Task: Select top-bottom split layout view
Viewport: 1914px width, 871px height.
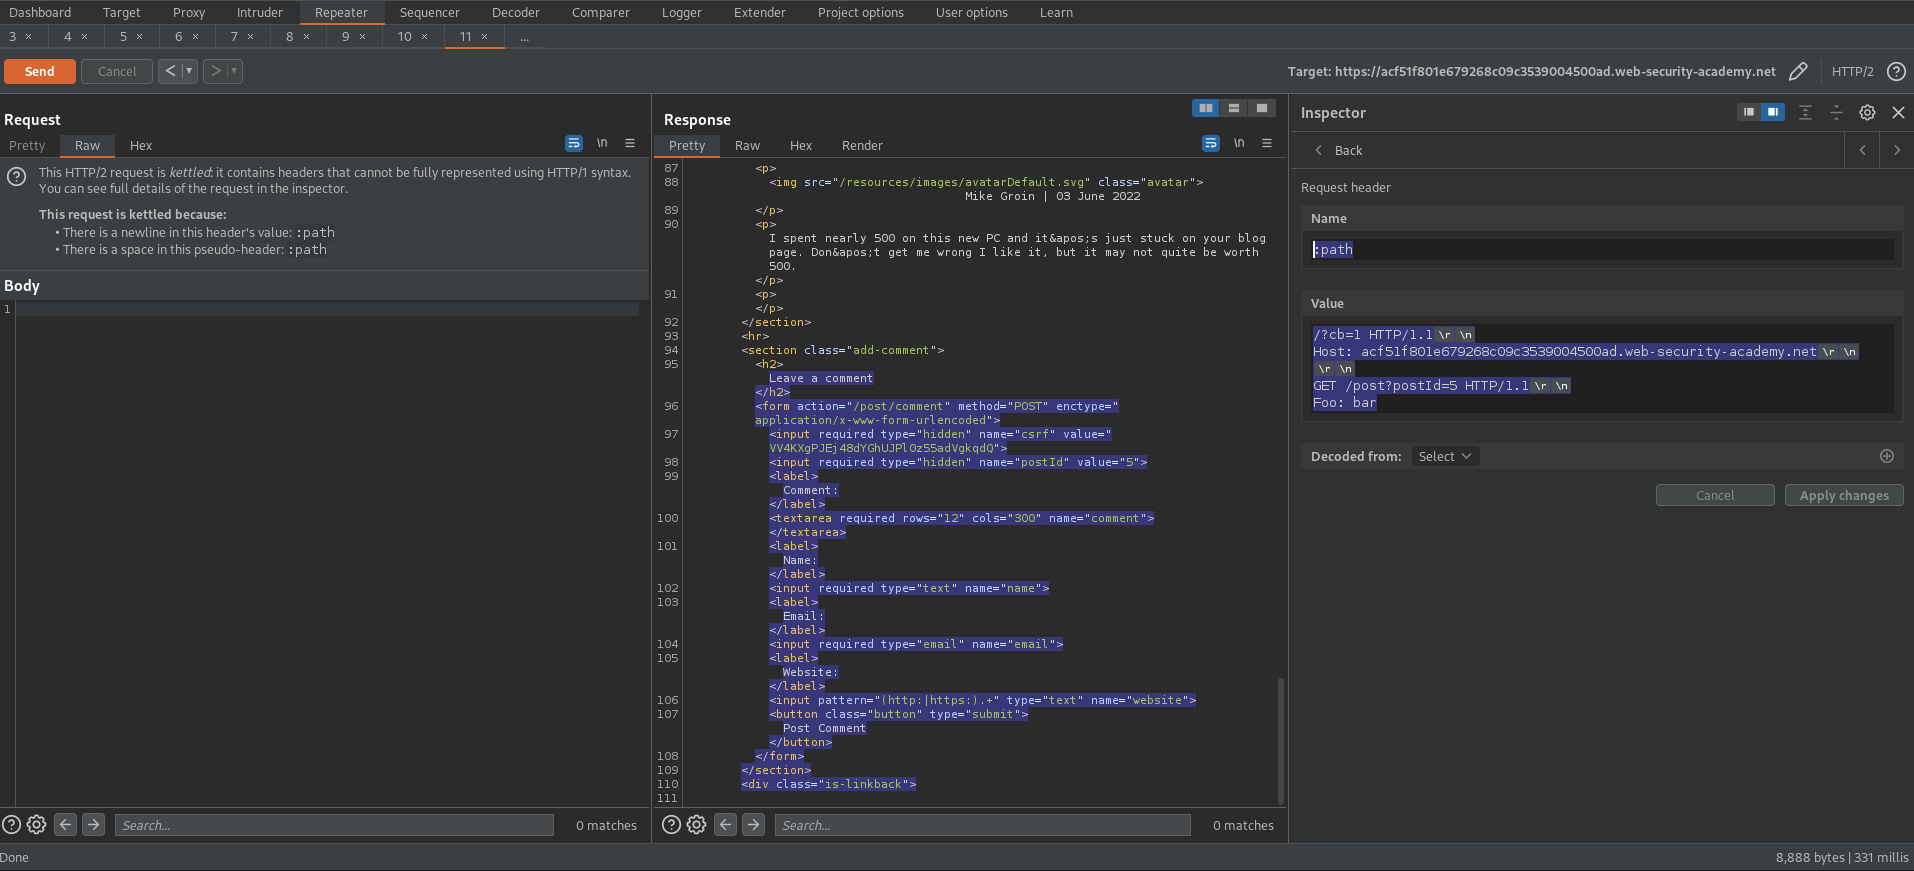Action: tap(1234, 108)
